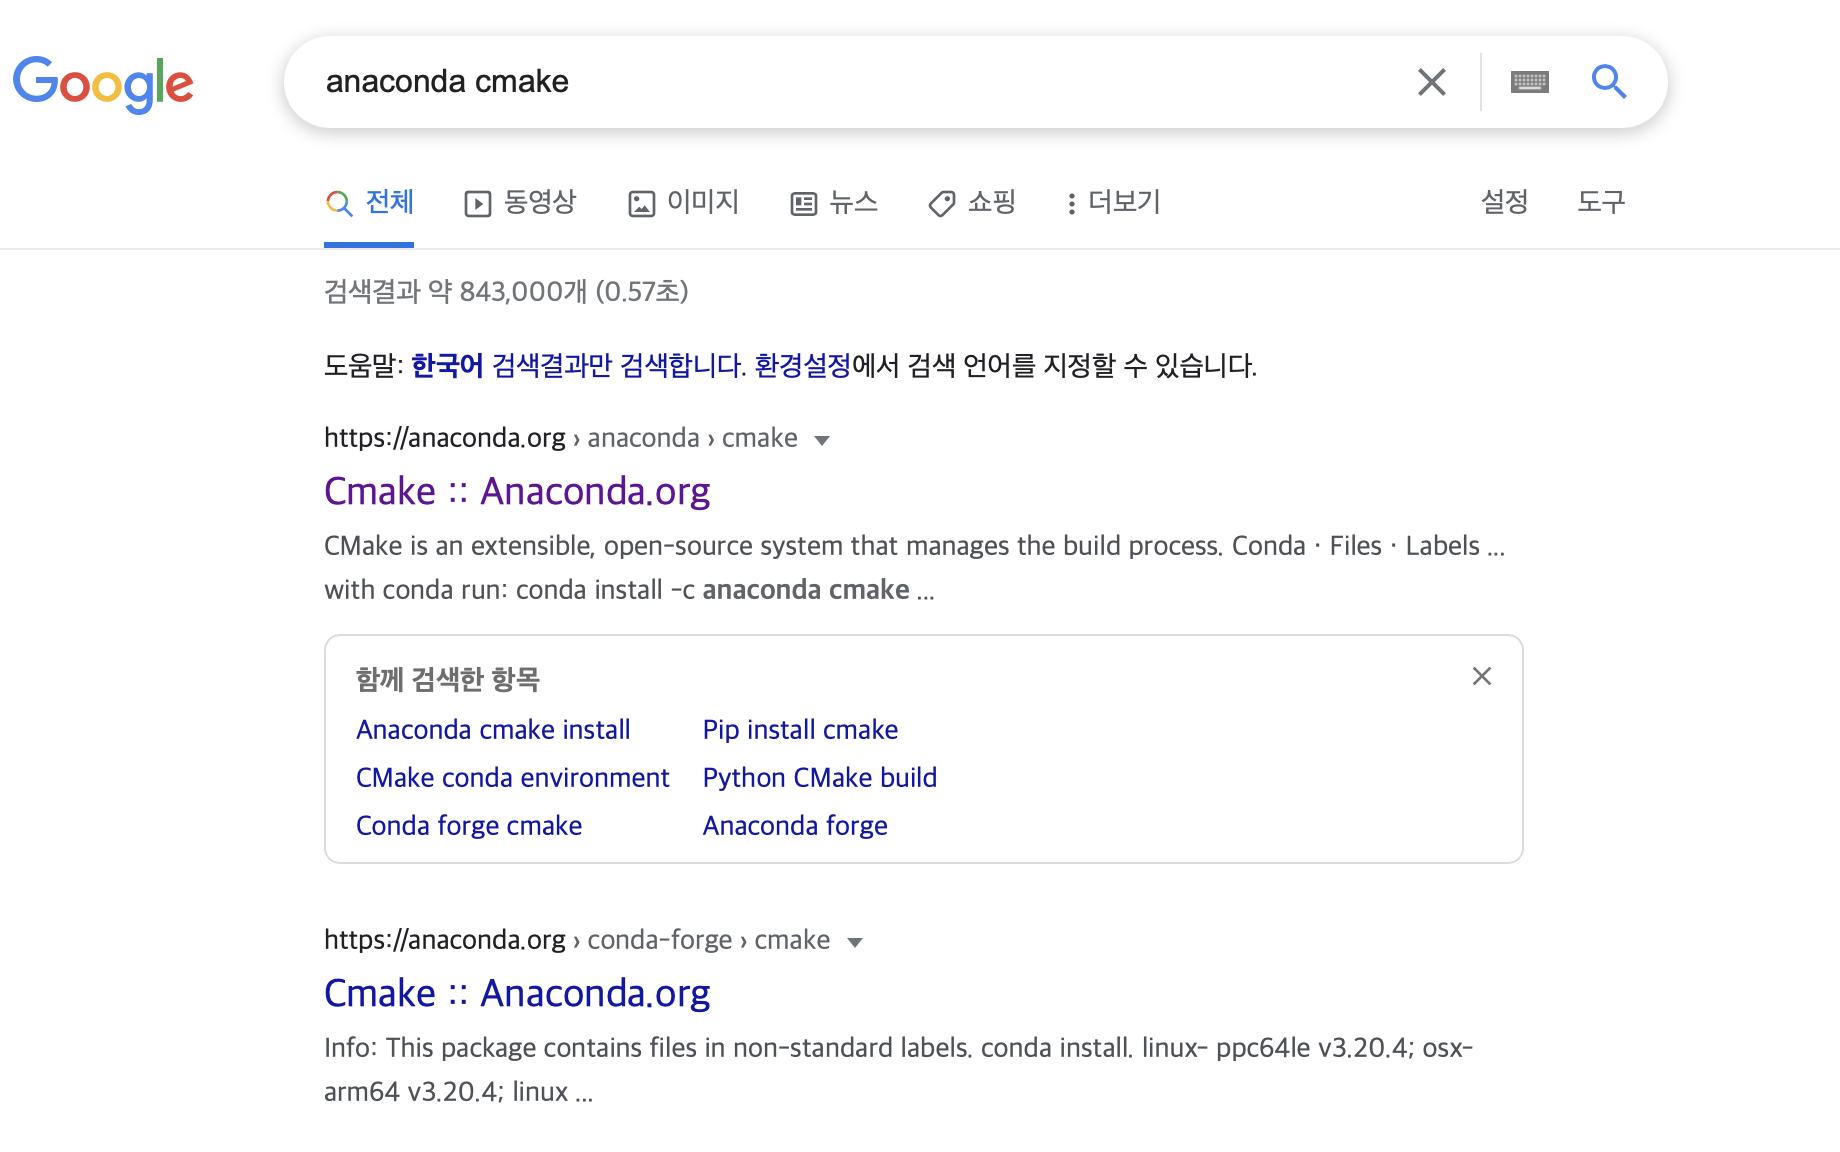Click second result URL with conda-forge path
This screenshot has width=1840, height=1152.
point(577,940)
